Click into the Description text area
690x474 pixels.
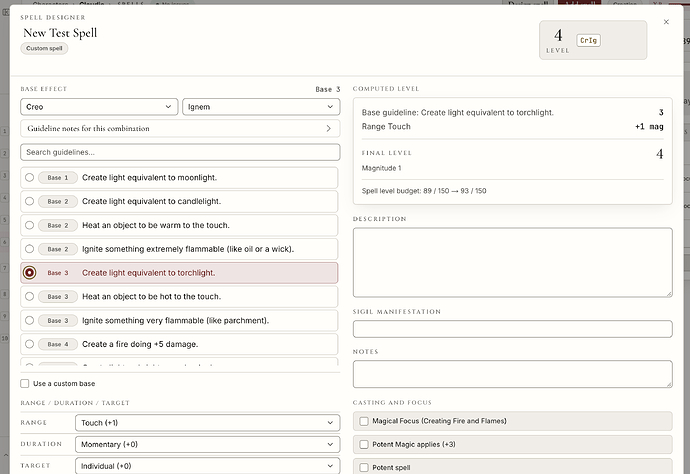(512, 262)
